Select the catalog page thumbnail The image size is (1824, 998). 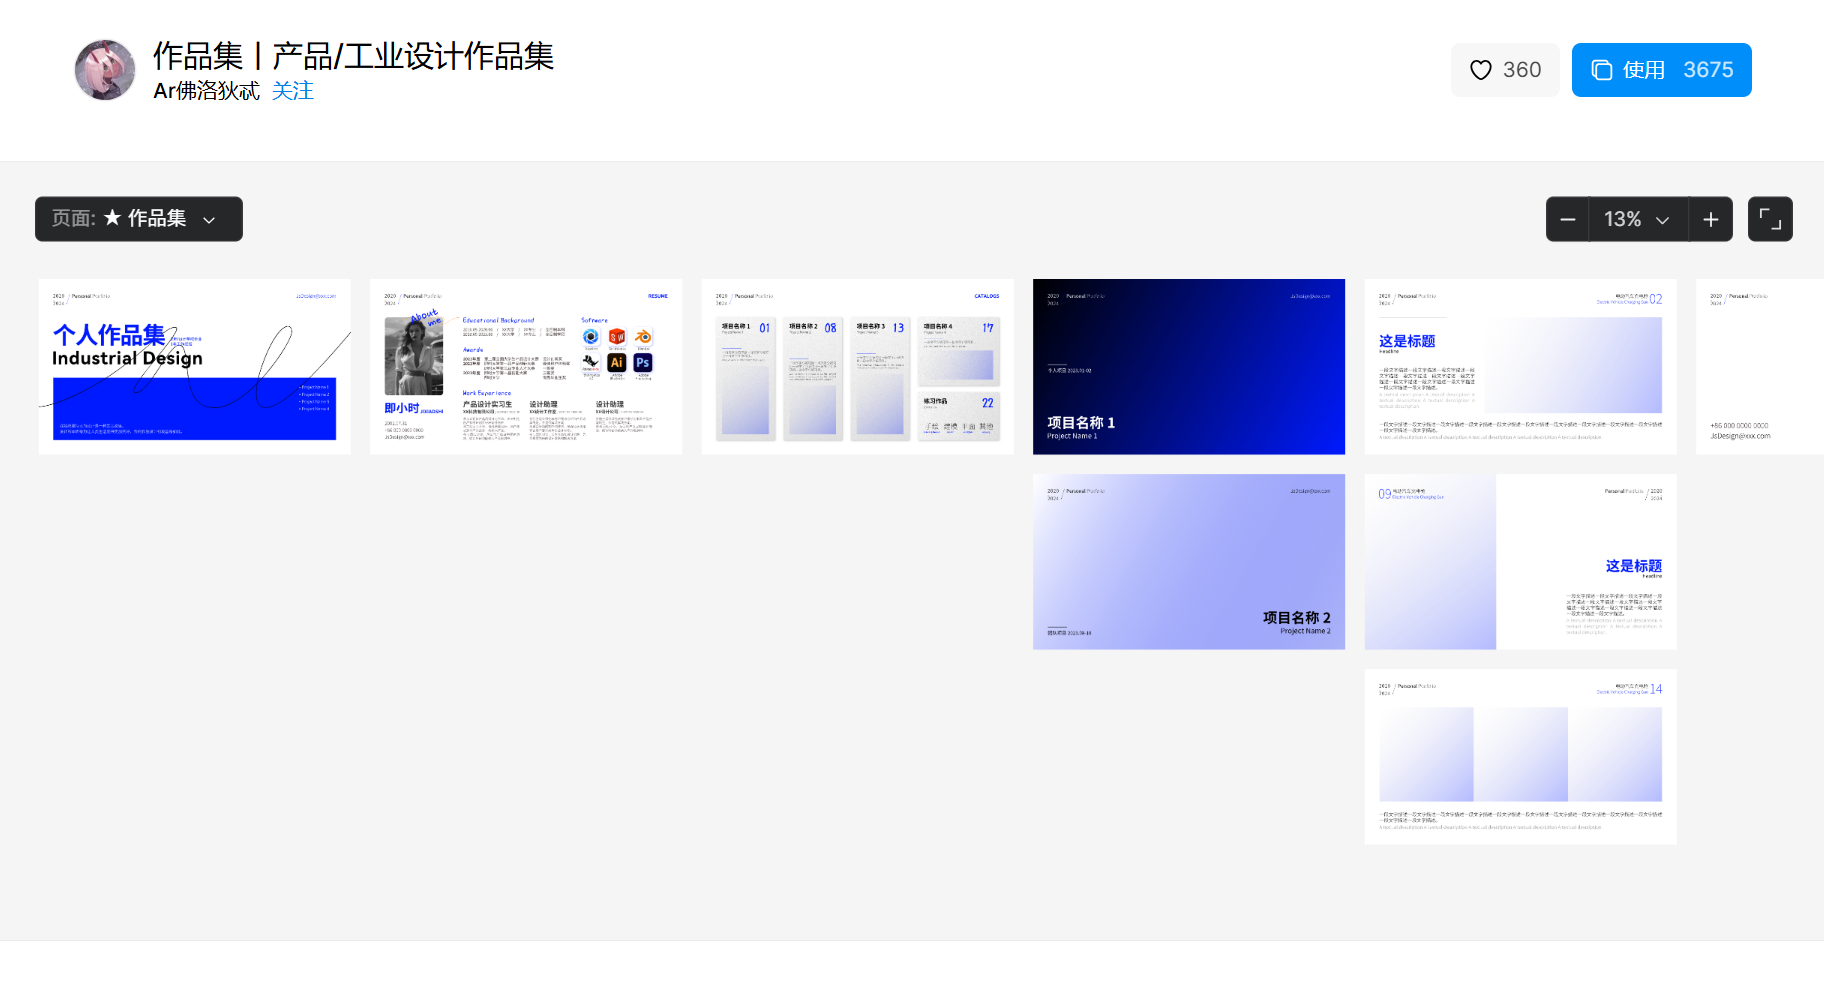pyautogui.click(x=858, y=367)
